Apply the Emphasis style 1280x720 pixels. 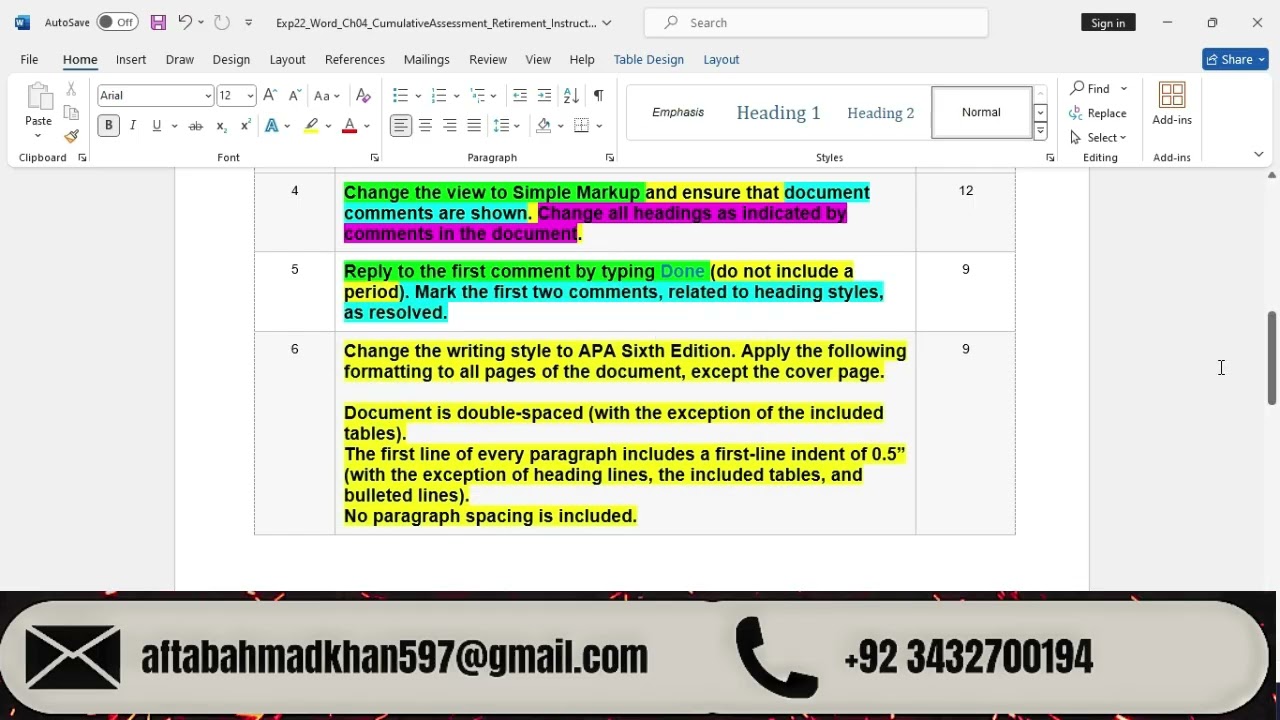coord(678,112)
